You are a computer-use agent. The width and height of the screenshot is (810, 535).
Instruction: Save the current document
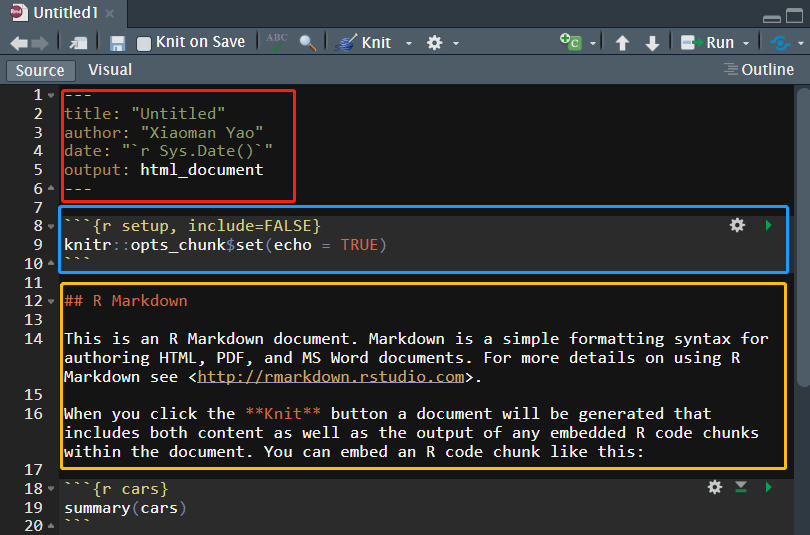pyautogui.click(x=118, y=43)
